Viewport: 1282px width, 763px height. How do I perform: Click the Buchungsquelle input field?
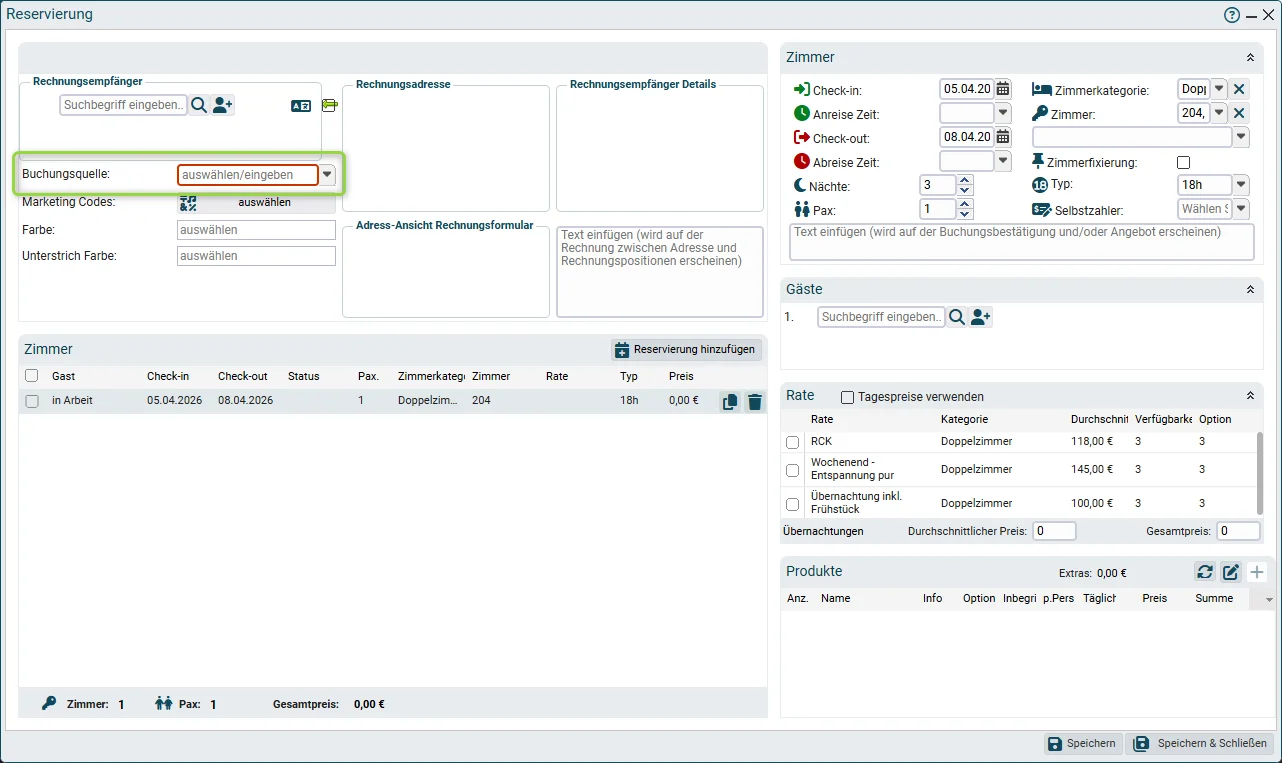[x=248, y=175]
